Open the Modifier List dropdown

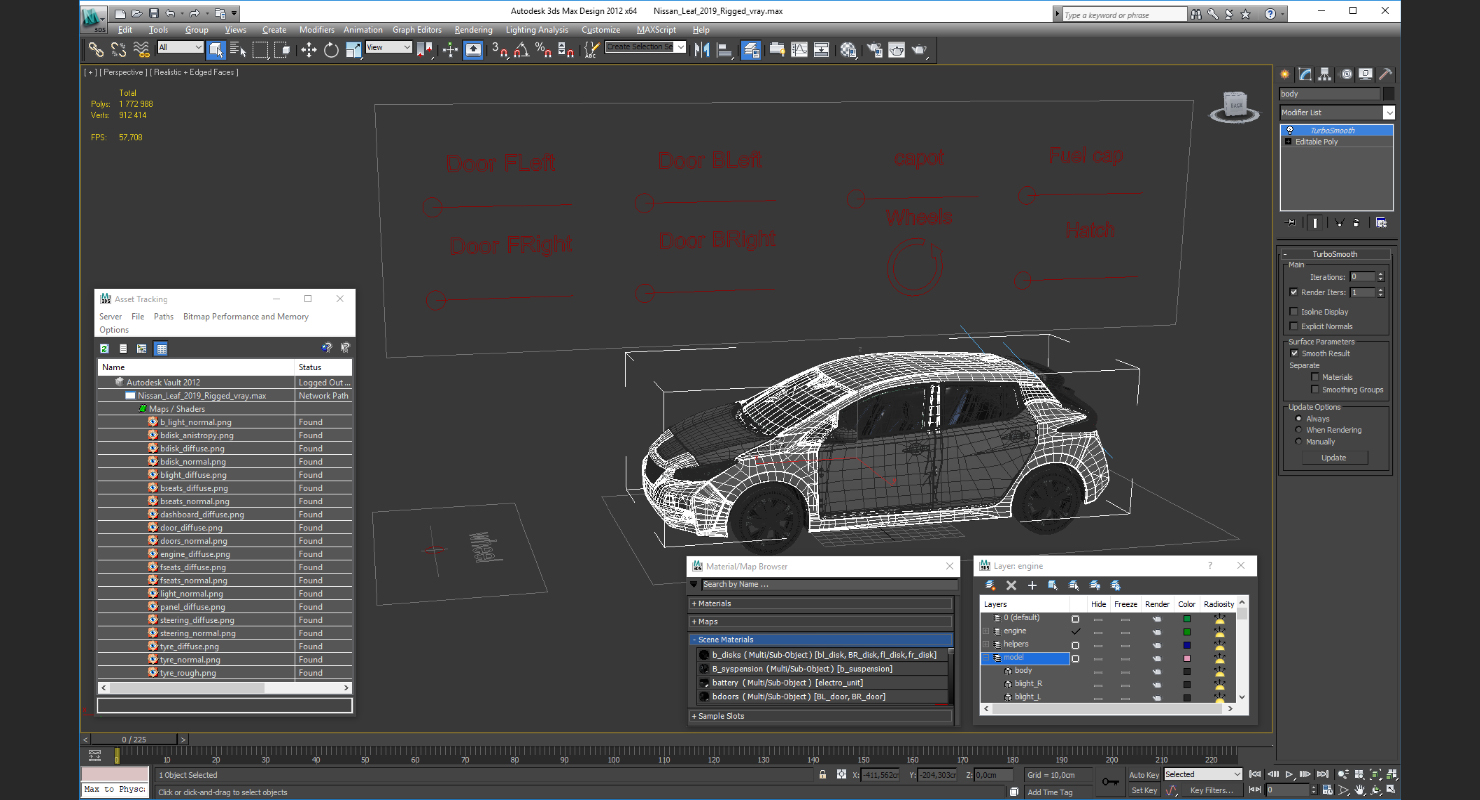pyautogui.click(x=1336, y=113)
